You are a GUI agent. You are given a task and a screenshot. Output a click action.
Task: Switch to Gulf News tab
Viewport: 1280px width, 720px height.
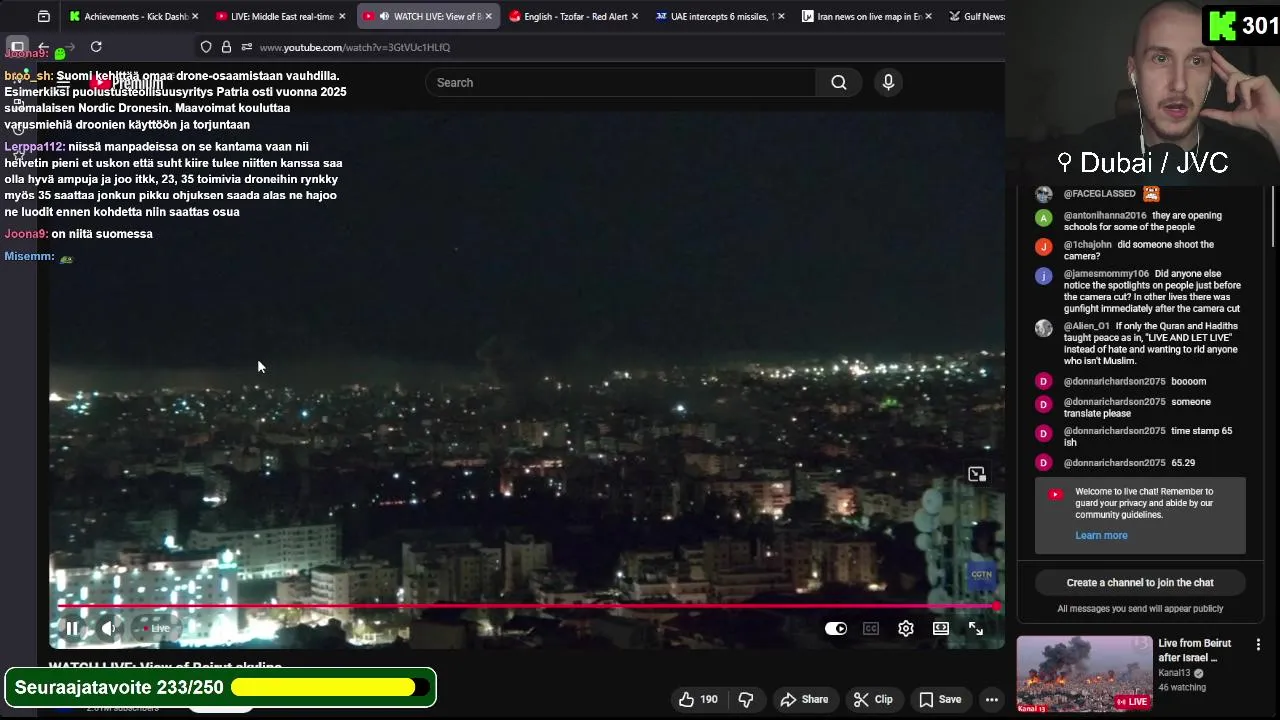click(975, 16)
